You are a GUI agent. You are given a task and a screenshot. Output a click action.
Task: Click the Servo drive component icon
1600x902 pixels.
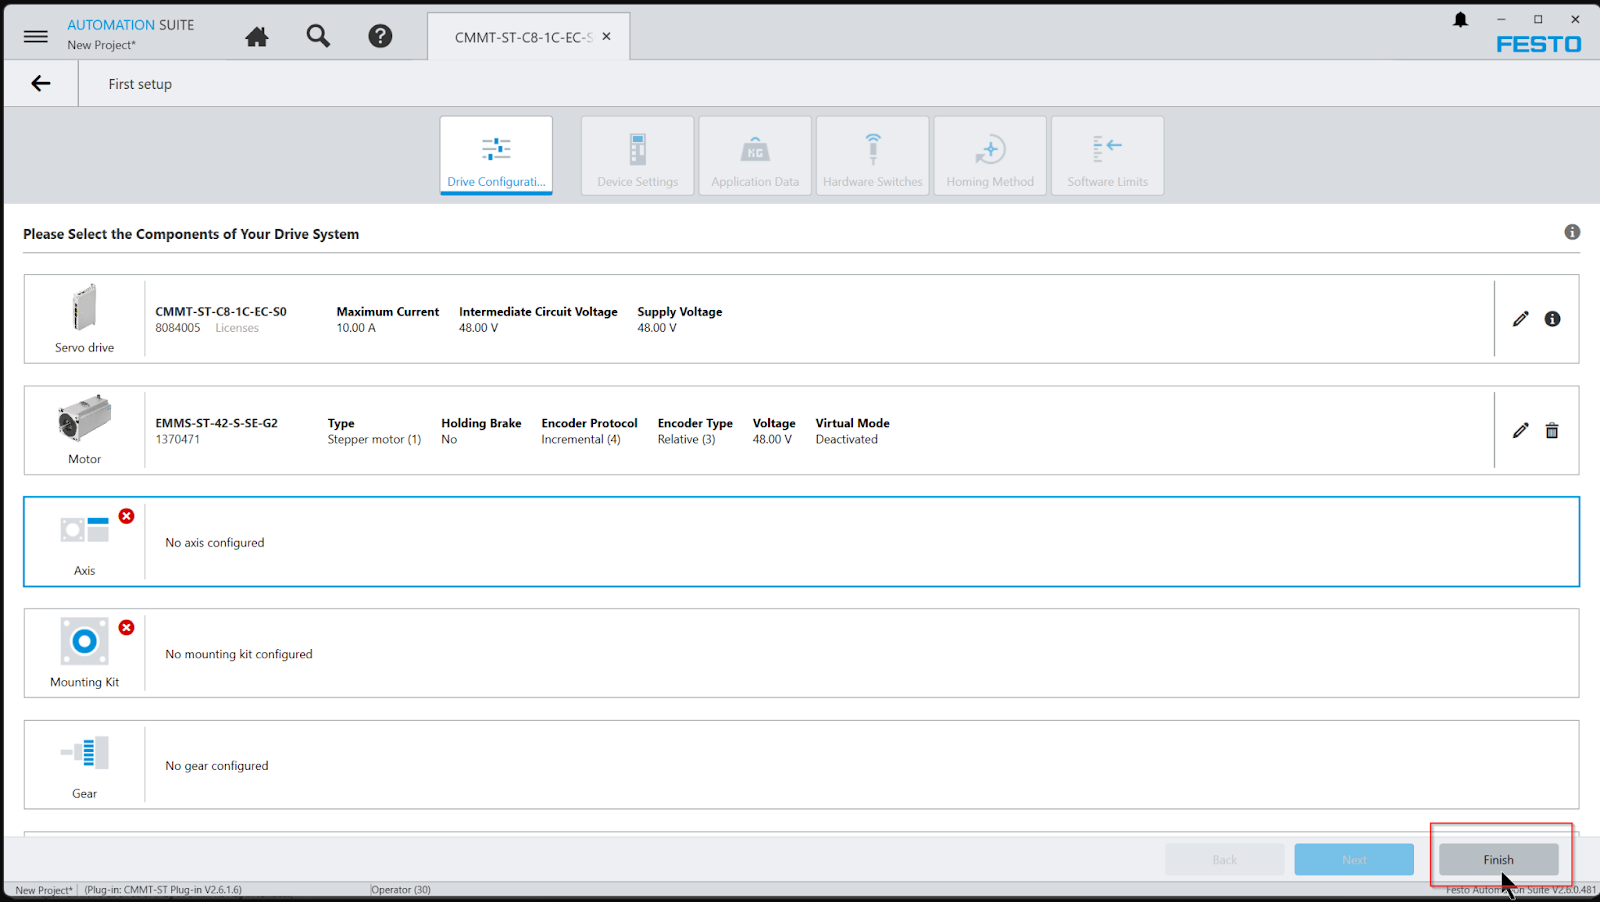point(84,308)
